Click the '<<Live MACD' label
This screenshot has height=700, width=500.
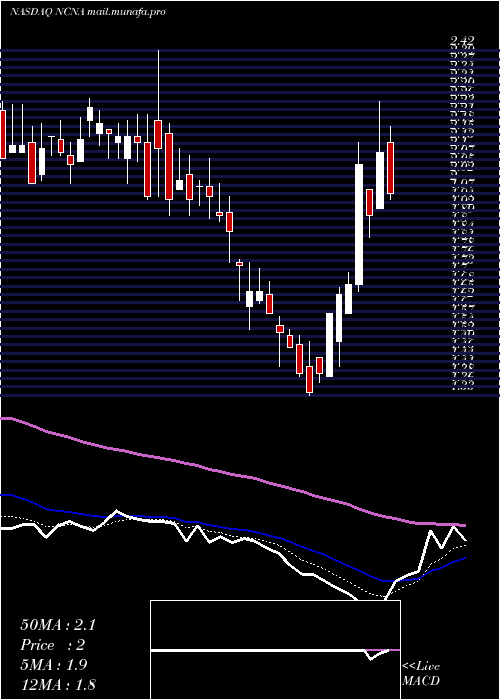point(421,674)
